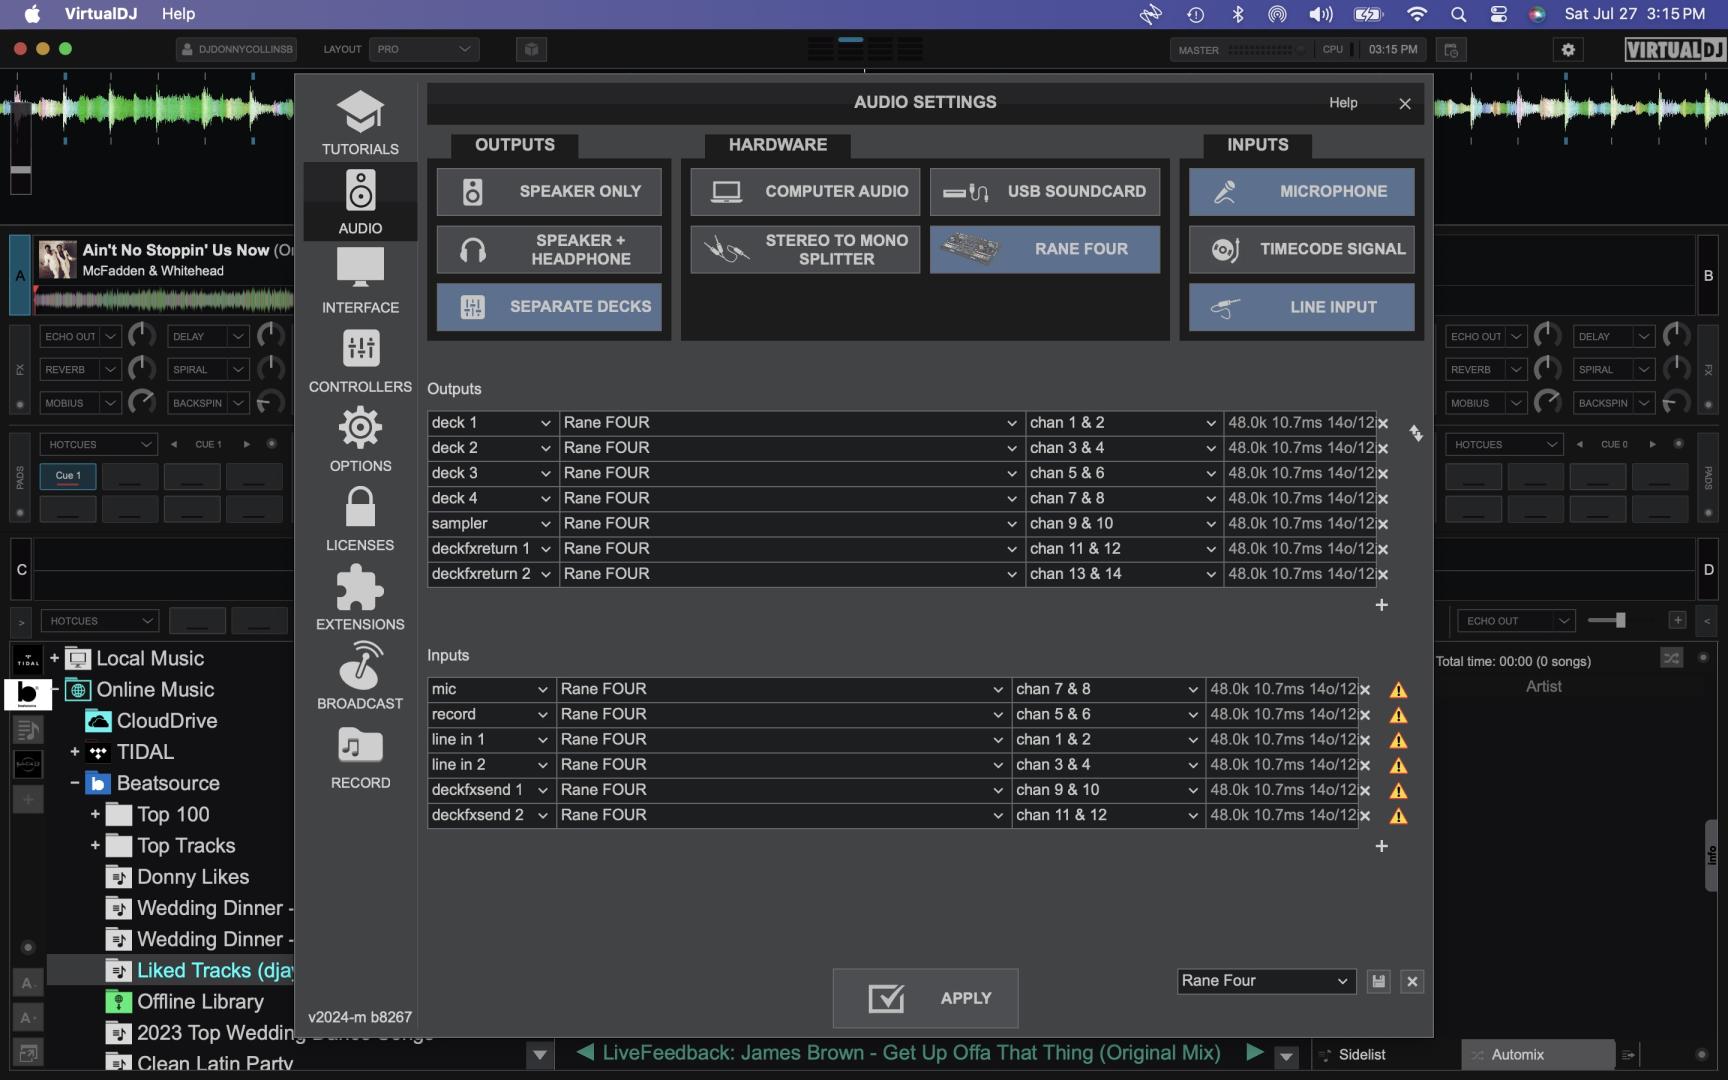
Task: Select Speaker + Headphone output option
Action: click(549, 249)
